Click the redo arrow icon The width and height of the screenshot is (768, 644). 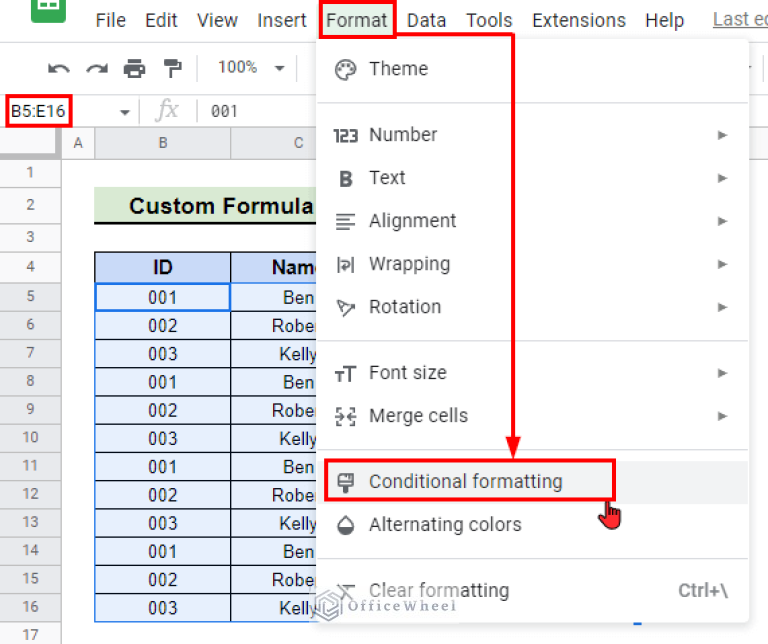[x=96, y=68]
